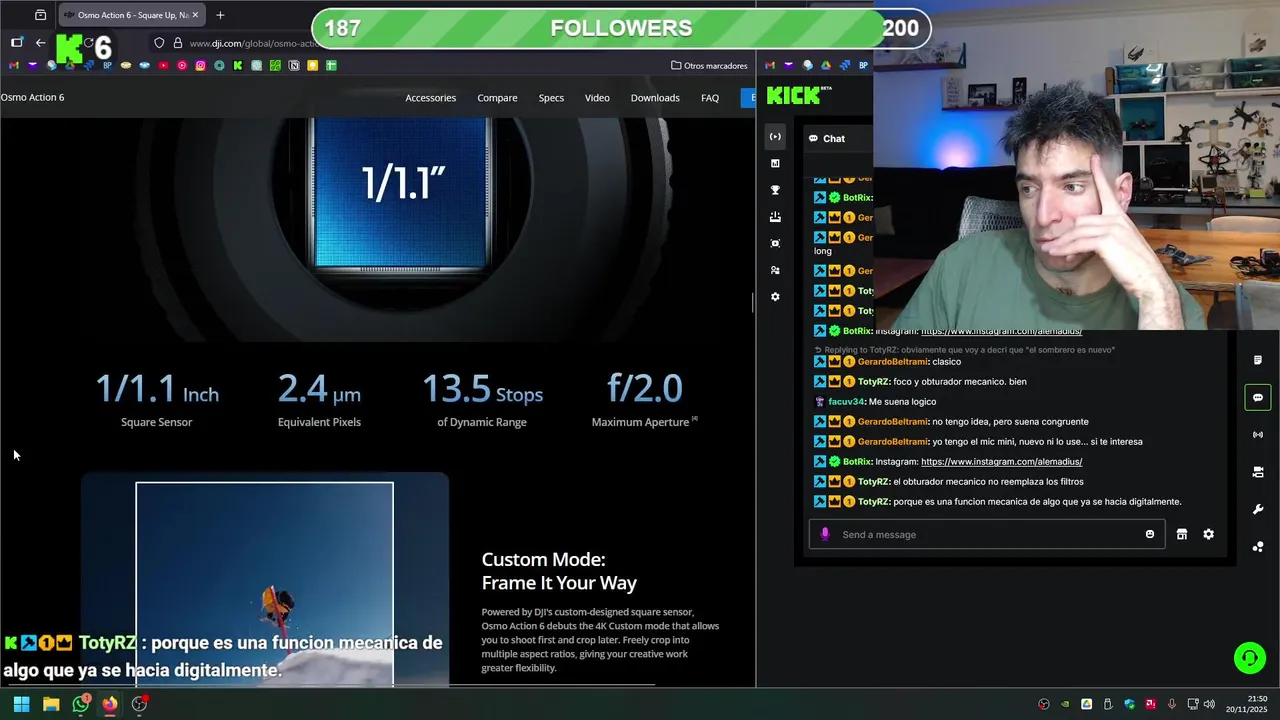
Task: Click 1/1.1 Inch Square Sensor text
Action: (x=157, y=400)
